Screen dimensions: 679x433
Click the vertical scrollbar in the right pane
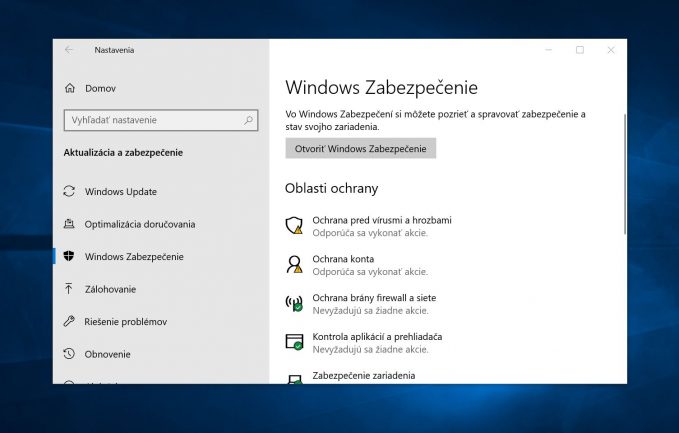coord(624,174)
